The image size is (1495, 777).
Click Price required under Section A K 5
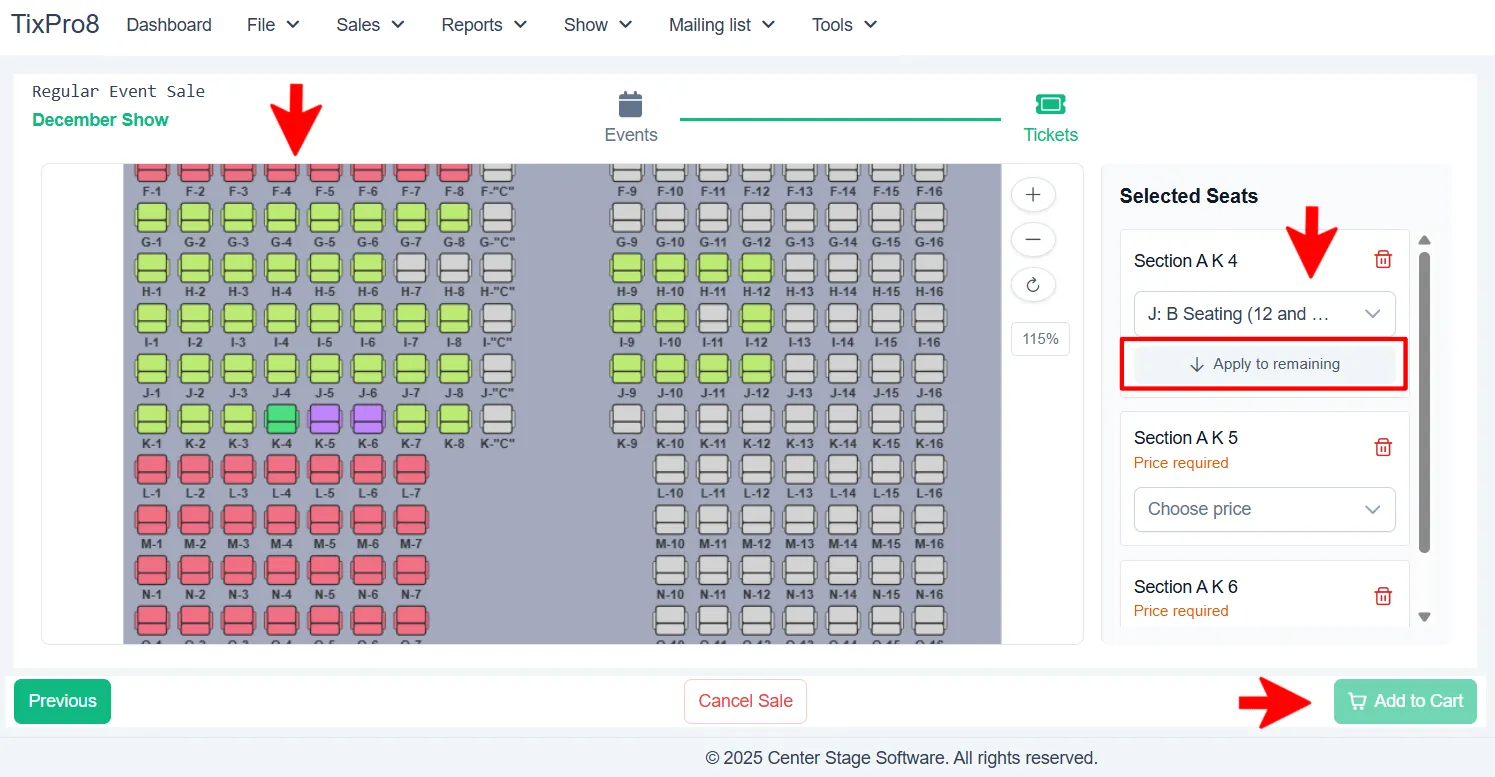(x=1181, y=463)
